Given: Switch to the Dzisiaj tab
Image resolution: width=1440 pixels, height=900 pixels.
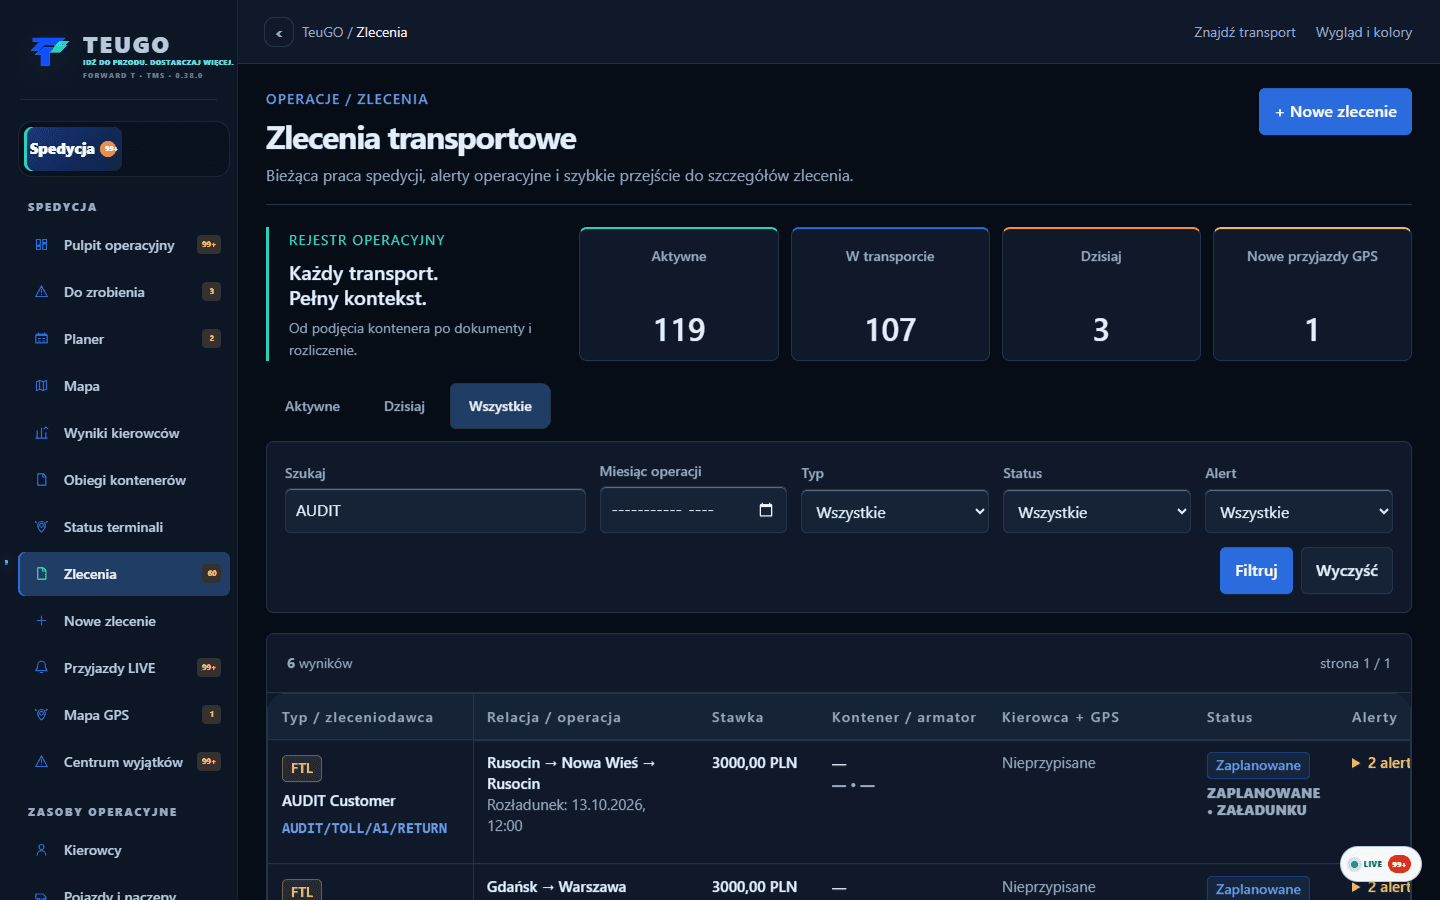Looking at the screenshot, I should point(404,406).
